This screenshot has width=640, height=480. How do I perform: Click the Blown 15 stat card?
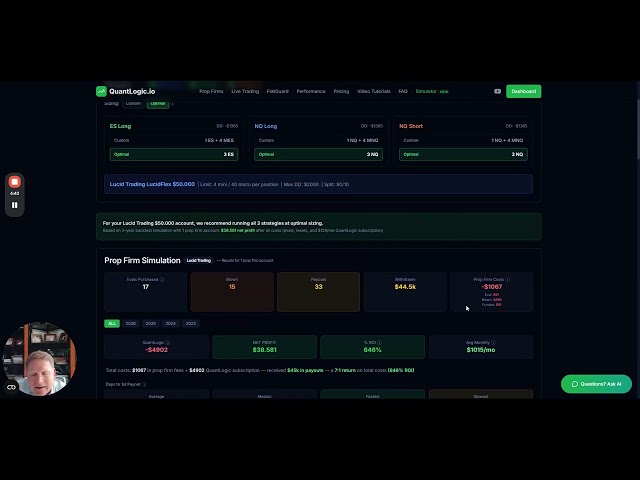click(232, 292)
